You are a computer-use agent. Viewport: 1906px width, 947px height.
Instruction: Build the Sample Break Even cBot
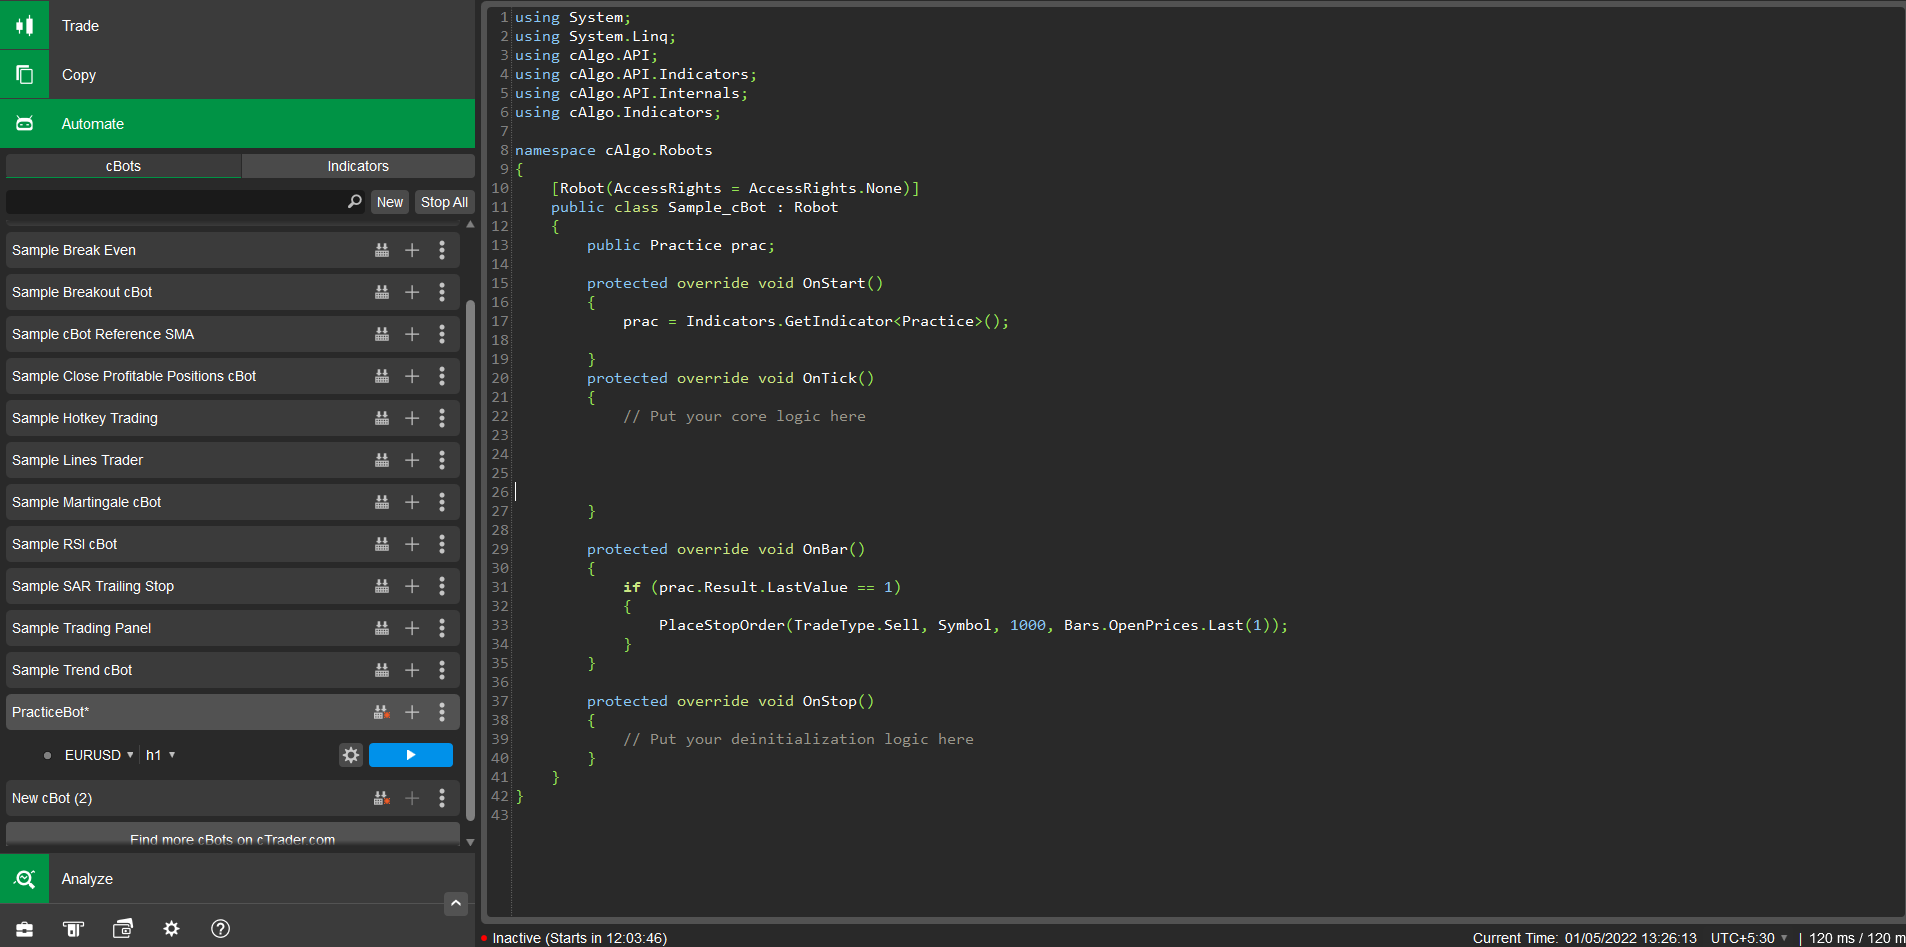coord(381,250)
